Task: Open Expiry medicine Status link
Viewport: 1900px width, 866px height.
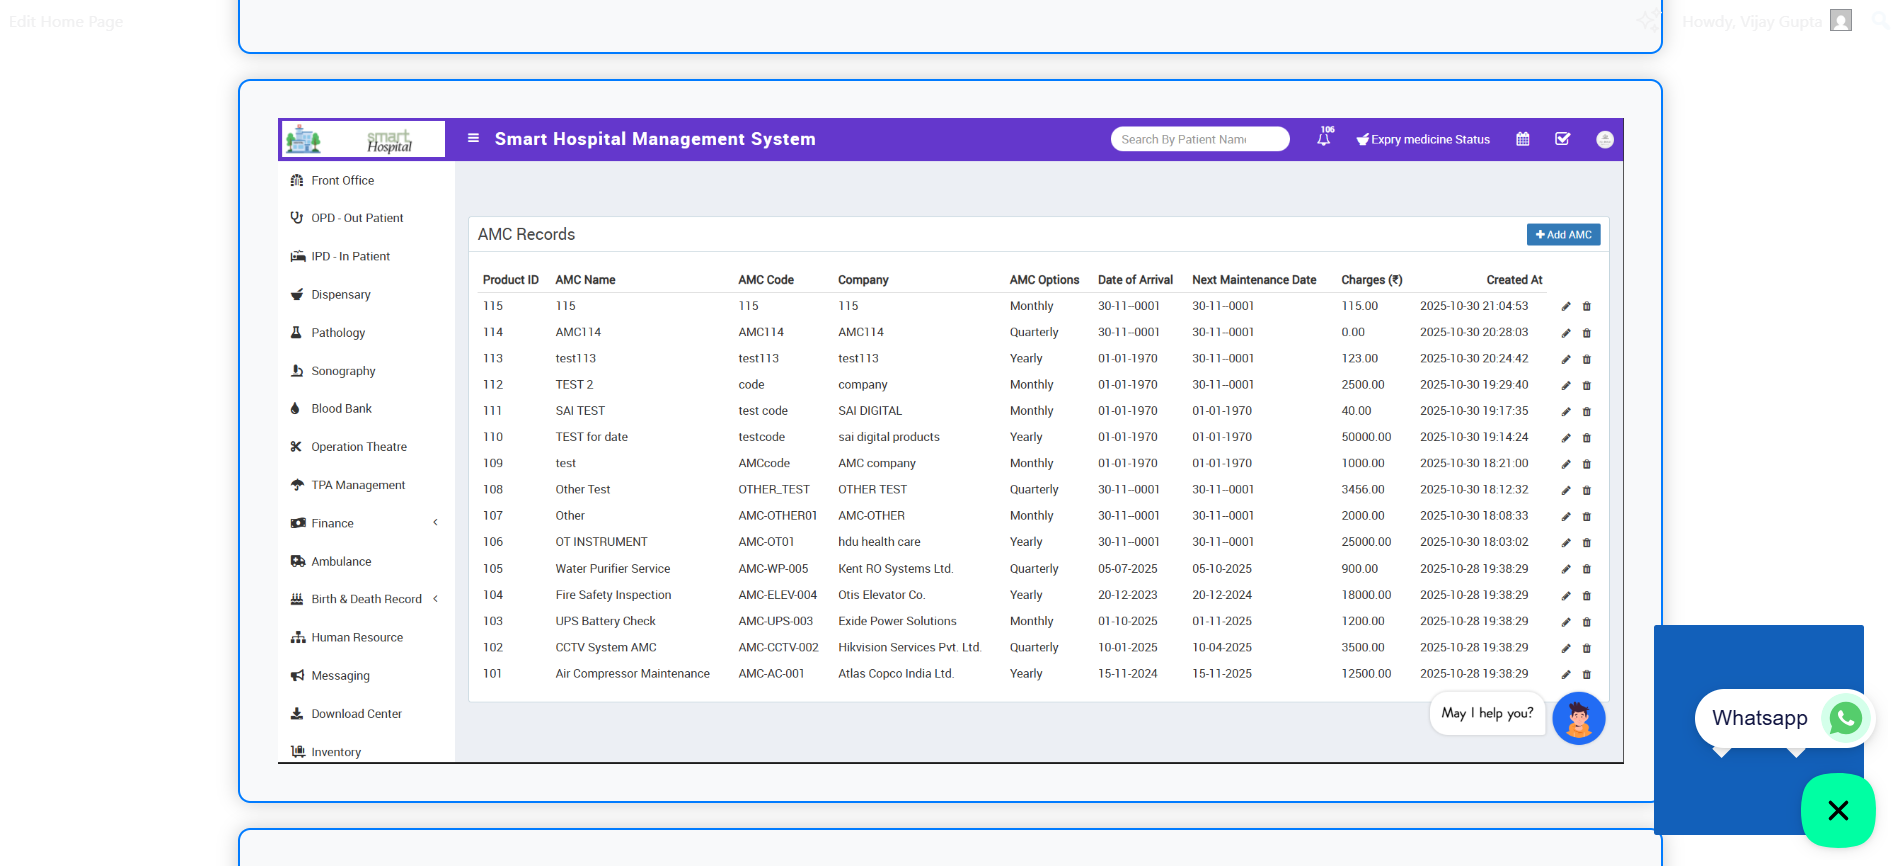Action: 1423,140
